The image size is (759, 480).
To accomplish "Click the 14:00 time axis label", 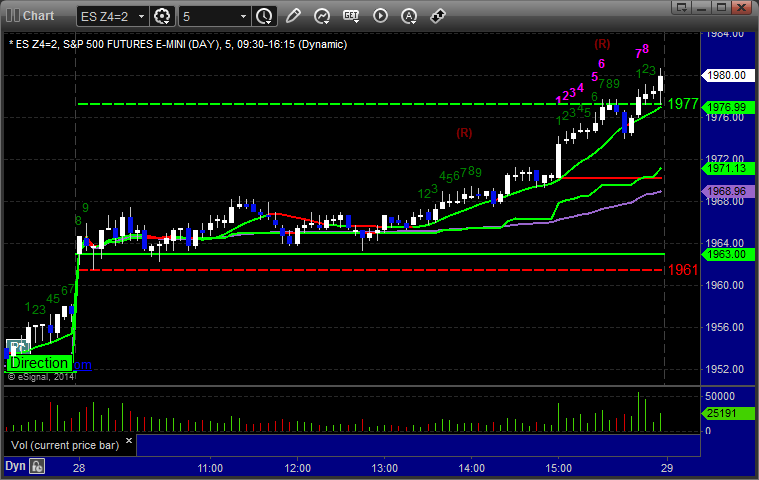I will point(471,468).
